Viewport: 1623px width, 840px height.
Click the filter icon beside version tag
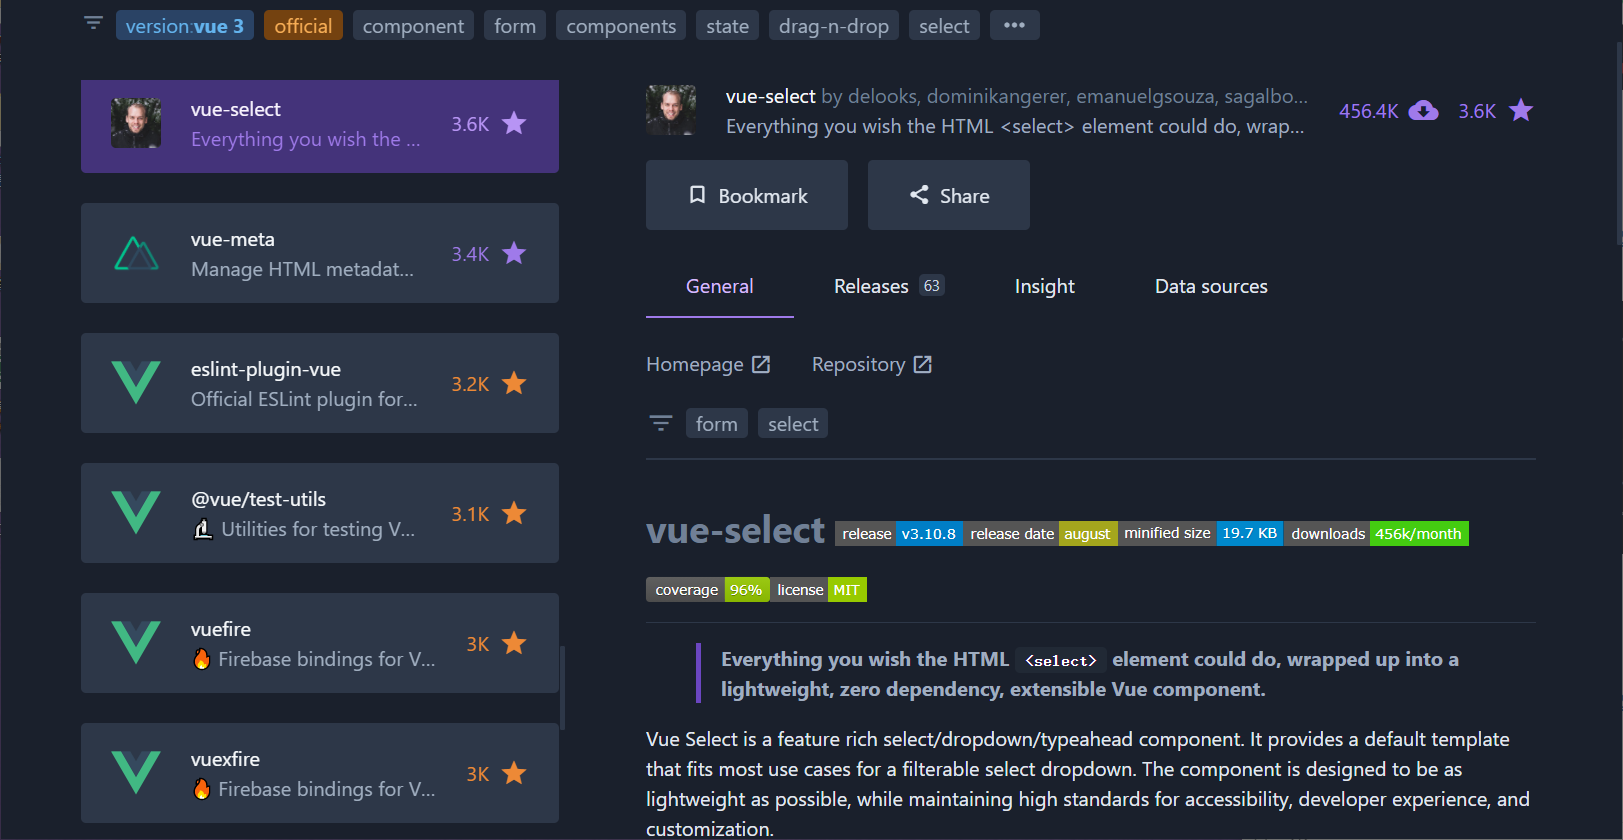[x=93, y=23]
